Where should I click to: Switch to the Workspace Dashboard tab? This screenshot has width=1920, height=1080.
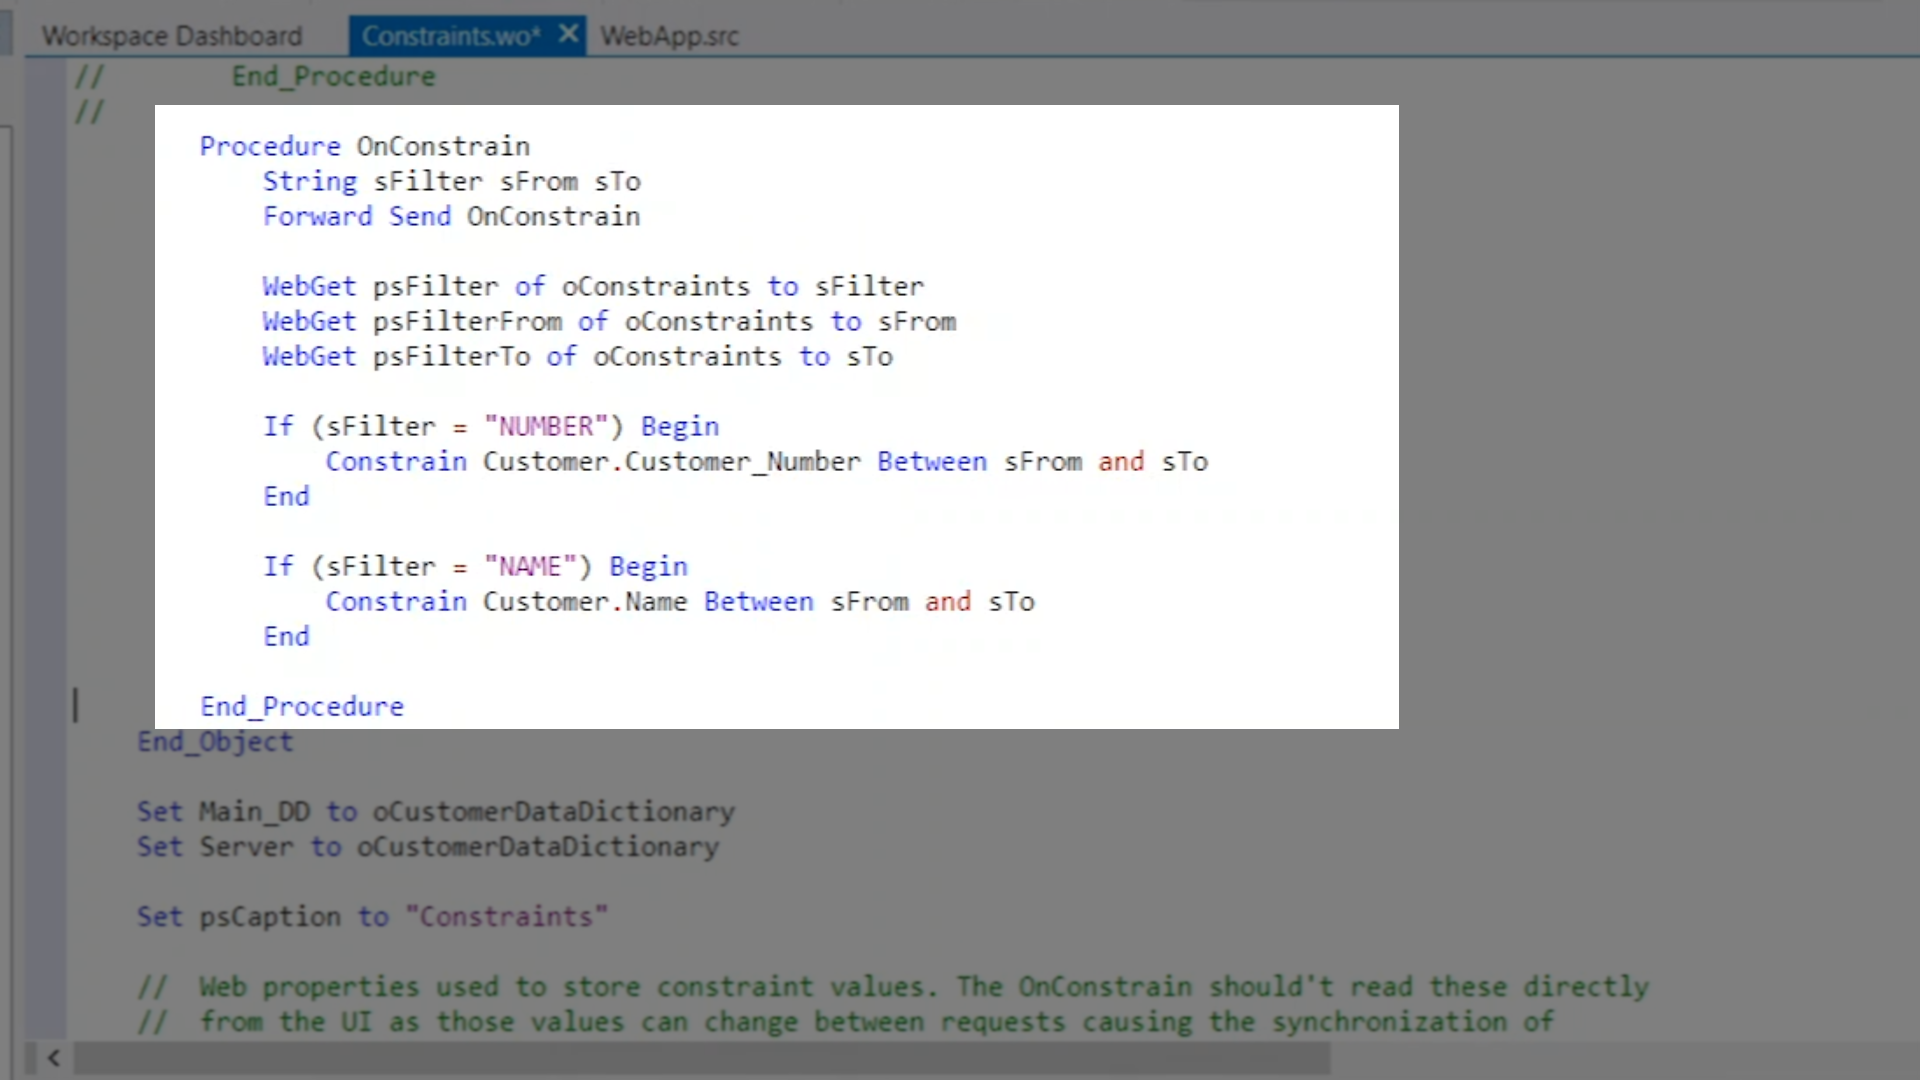click(171, 36)
